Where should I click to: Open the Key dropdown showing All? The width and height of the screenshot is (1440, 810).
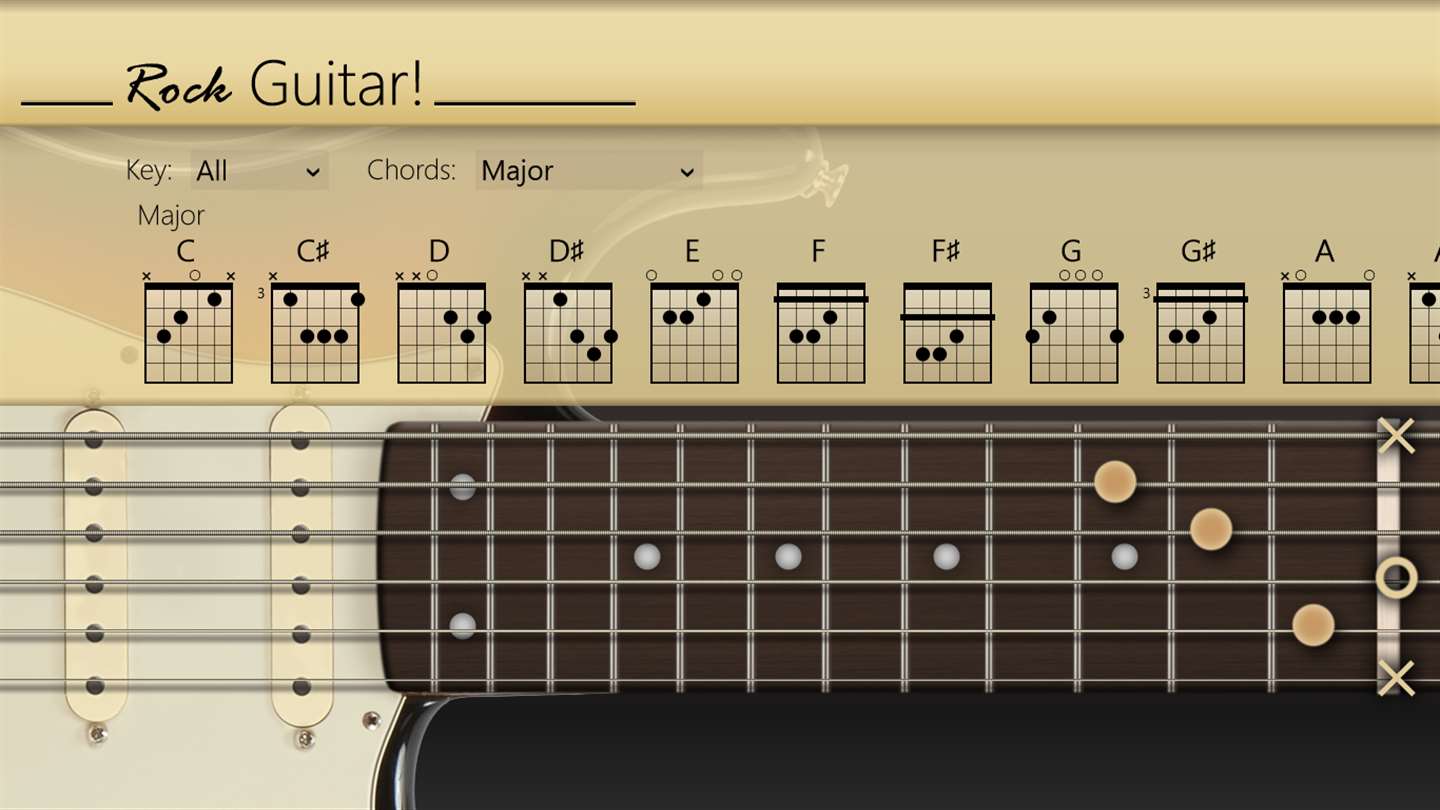point(259,171)
